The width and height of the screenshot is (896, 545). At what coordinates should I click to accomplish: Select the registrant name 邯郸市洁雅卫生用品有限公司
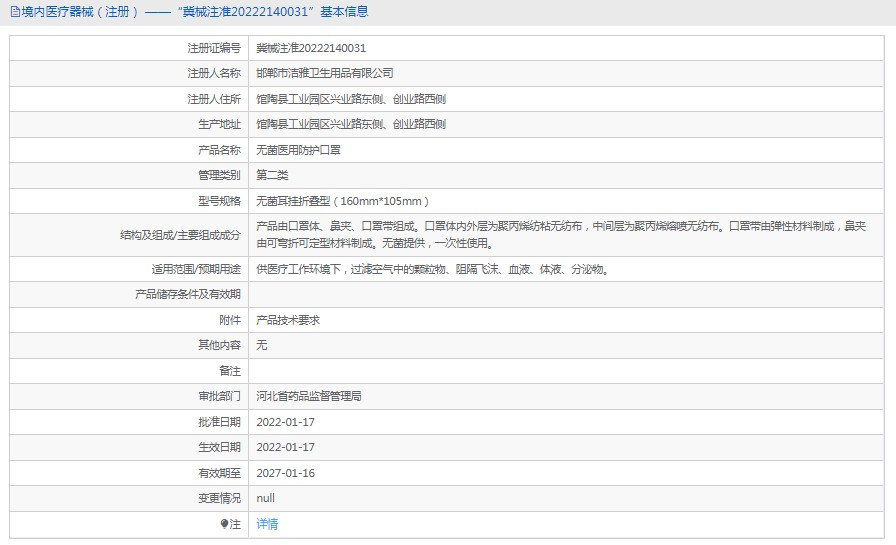pos(325,73)
